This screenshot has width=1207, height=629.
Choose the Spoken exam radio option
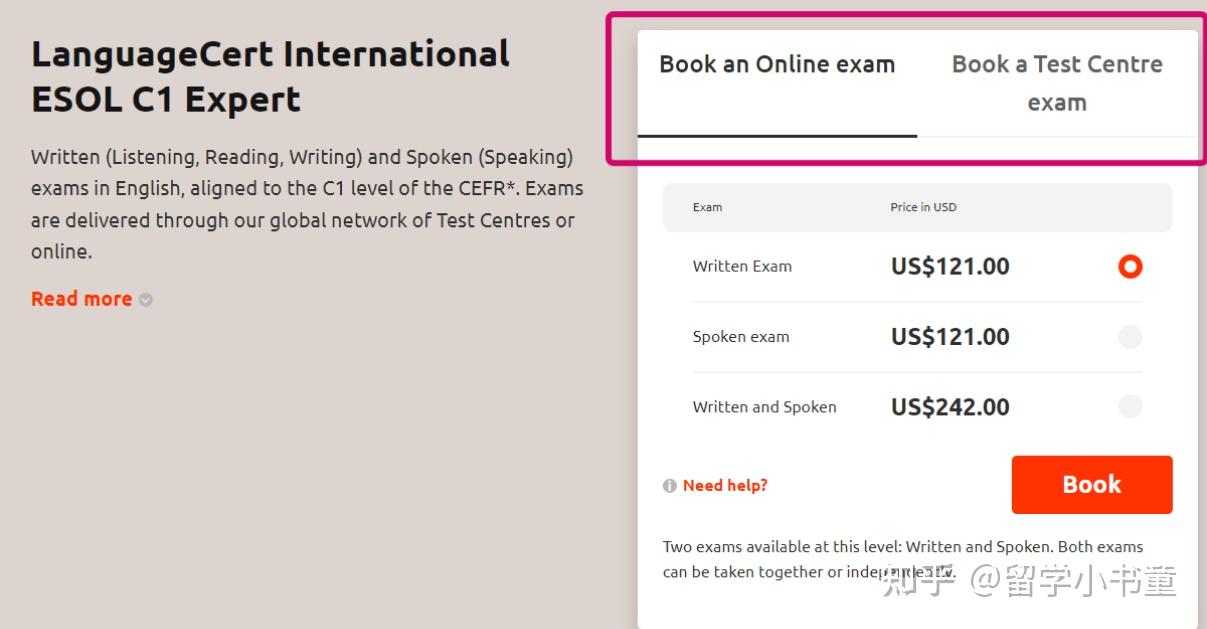1130,337
